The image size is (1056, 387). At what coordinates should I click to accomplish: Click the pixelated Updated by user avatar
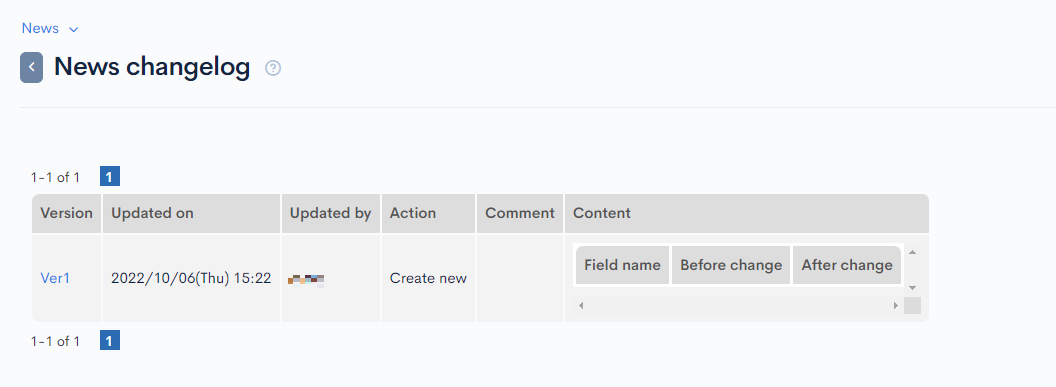pos(306,280)
